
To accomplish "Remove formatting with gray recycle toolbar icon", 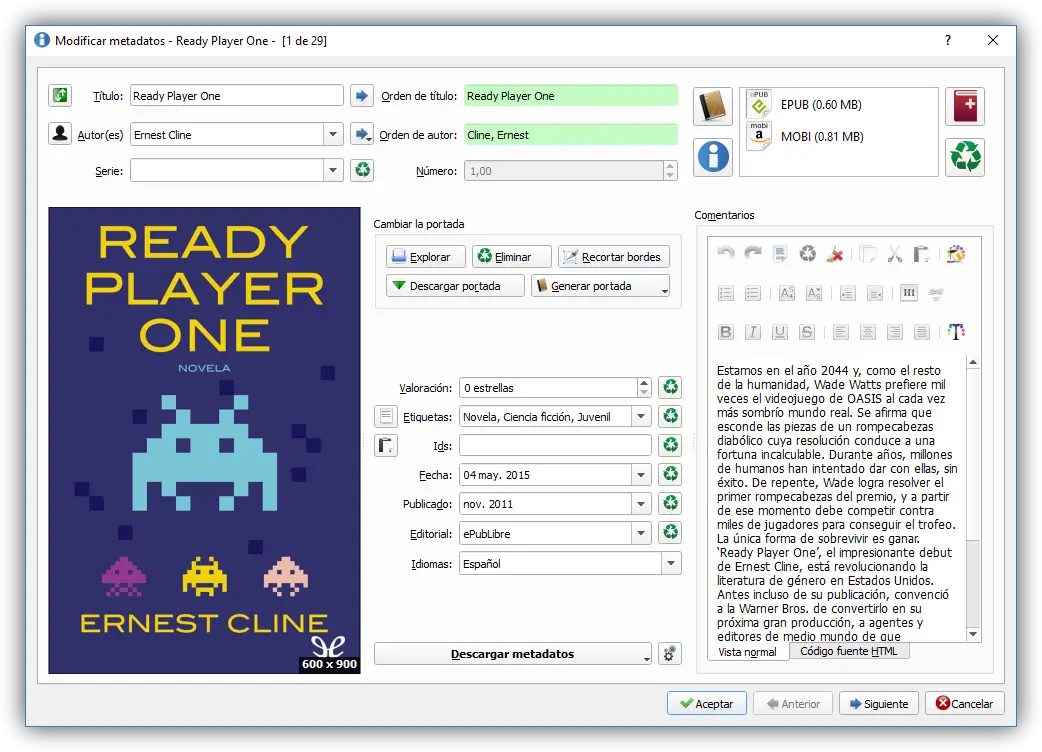I will pos(807,254).
